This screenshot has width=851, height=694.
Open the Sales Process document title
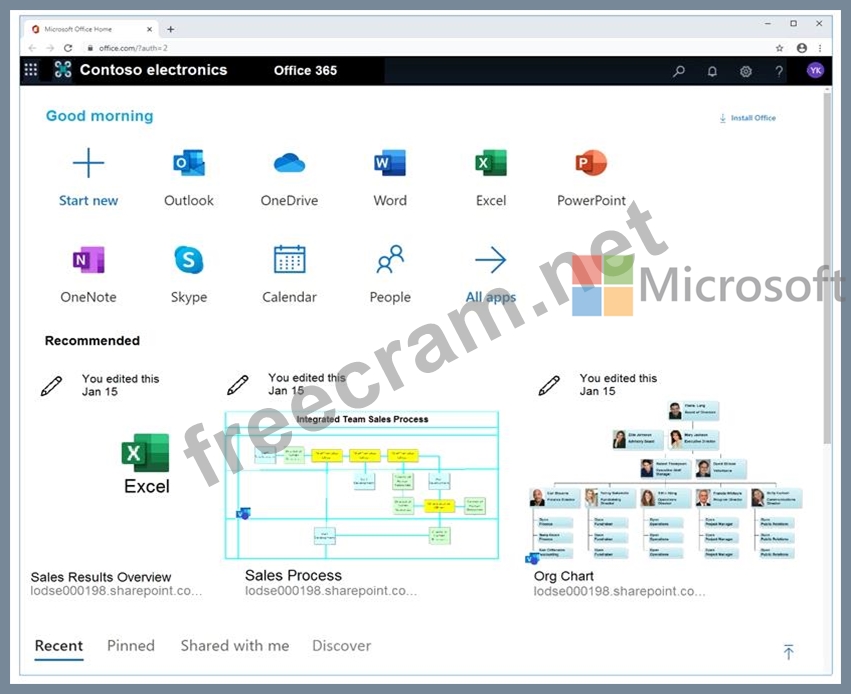[293, 575]
